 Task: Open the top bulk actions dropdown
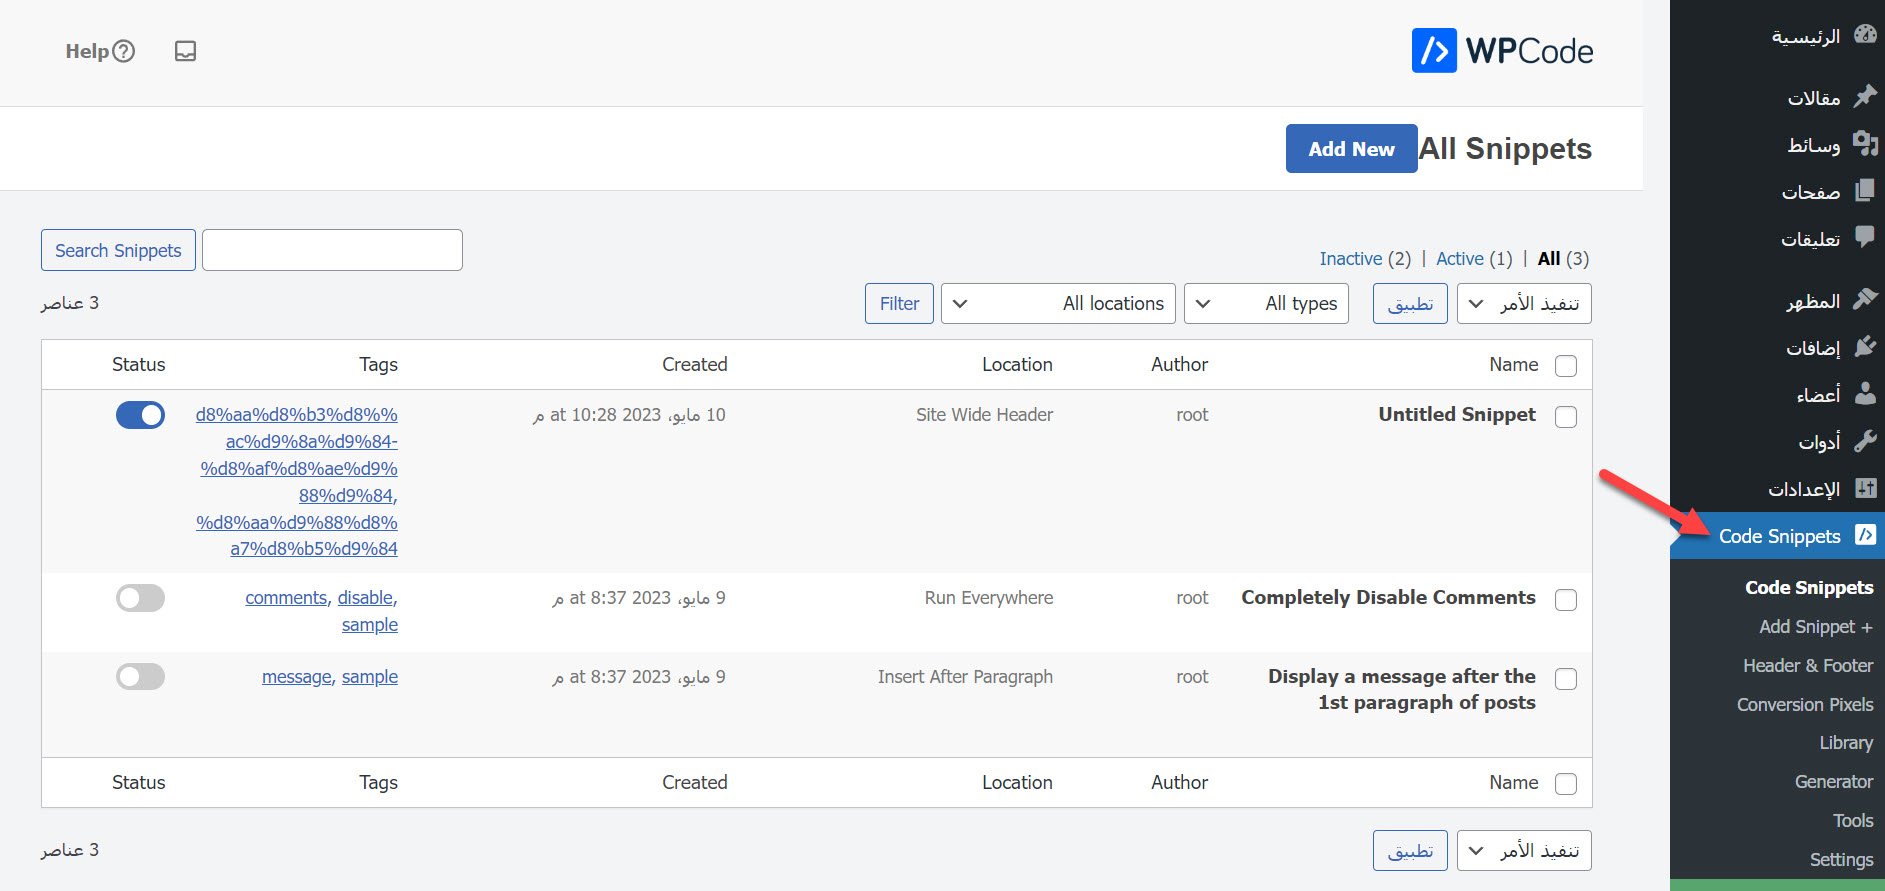(1524, 304)
